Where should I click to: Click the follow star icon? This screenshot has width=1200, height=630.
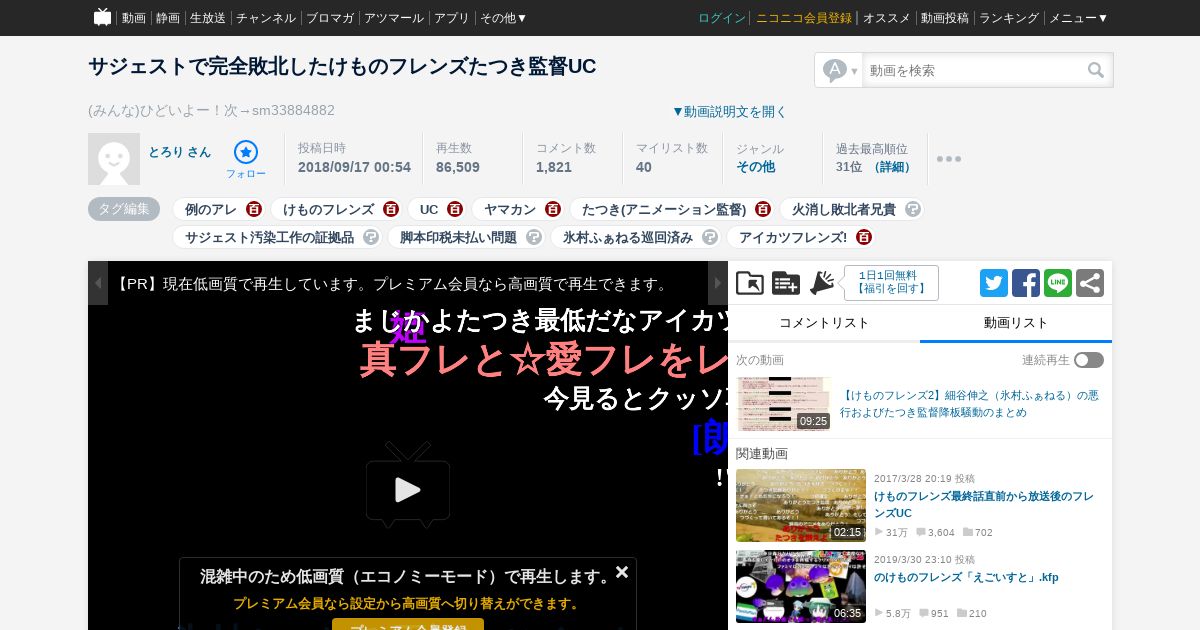[246, 152]
